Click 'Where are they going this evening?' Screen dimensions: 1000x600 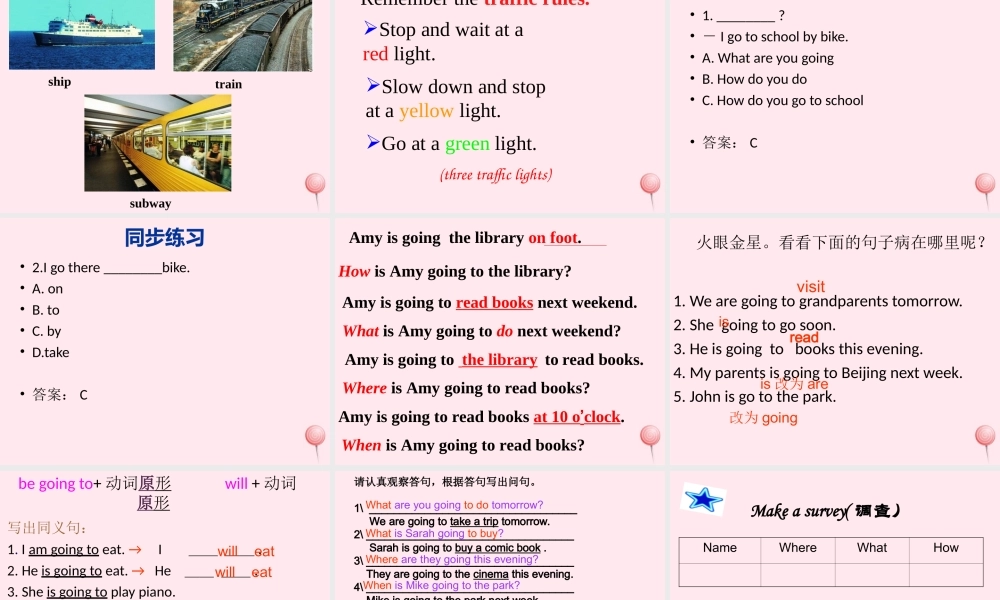pyautogui.click(x=452, y=559)
